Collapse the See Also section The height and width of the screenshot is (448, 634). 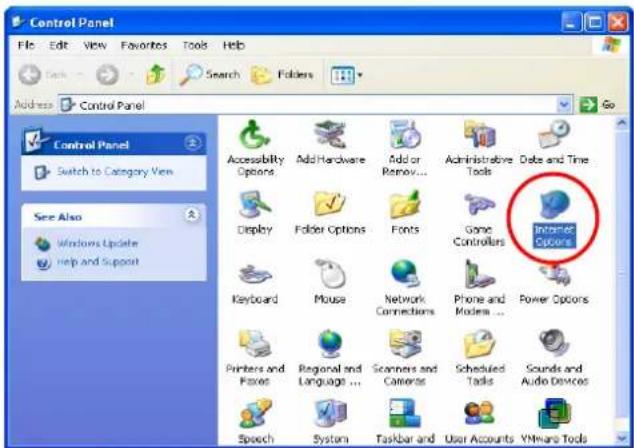(192, 215)
